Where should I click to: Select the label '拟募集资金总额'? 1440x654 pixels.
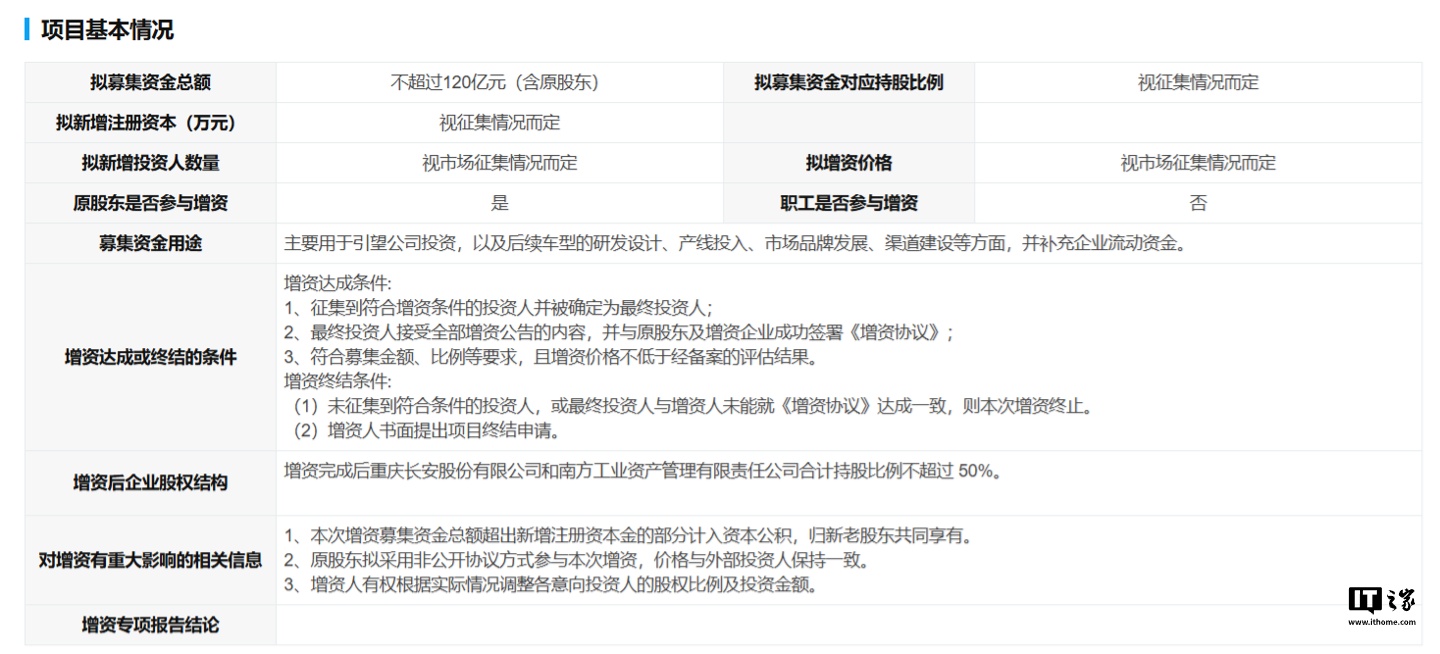(150, 83)
